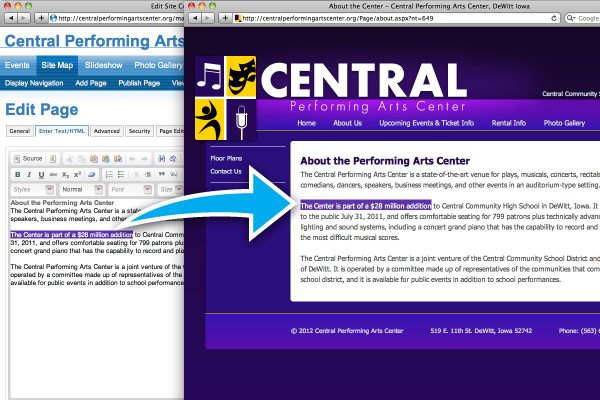The width and height of the screenshot is (600, 400).
Task: Open the Size dropdown
Action: coord(171,189)
